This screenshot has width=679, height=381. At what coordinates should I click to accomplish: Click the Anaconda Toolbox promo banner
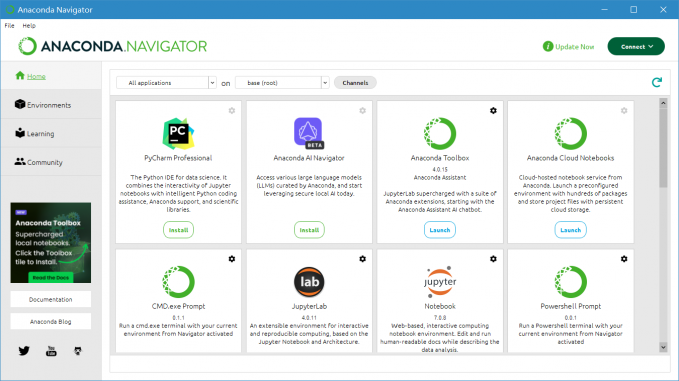pos(51,242)
